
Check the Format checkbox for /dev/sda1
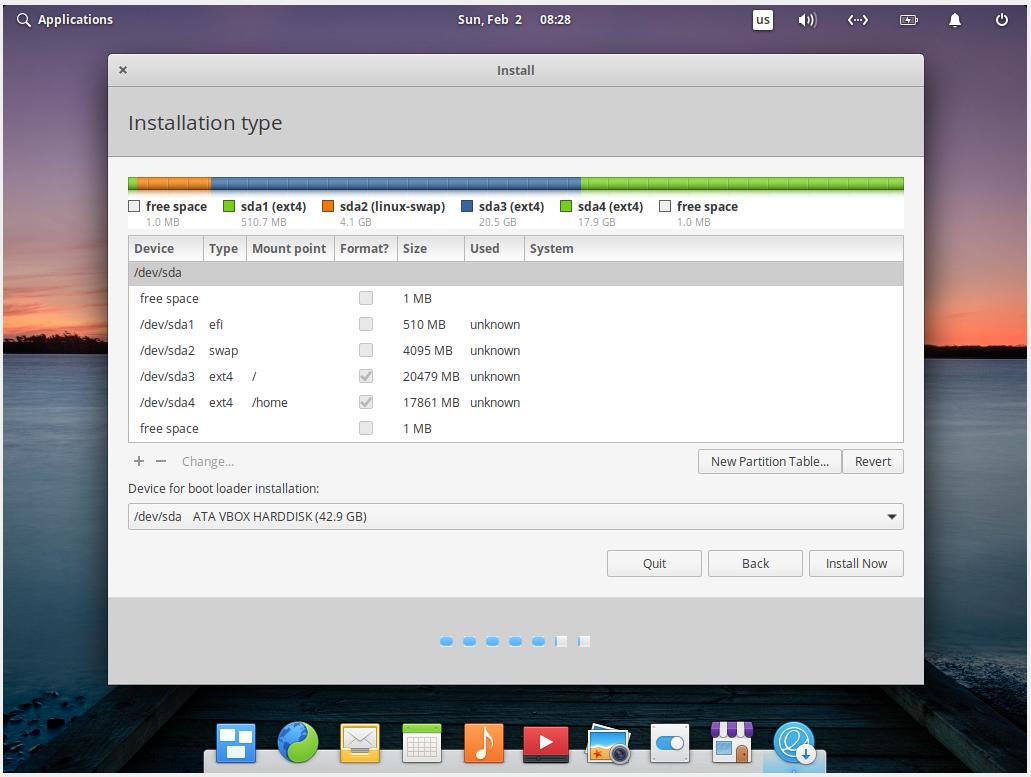pyautogui.click(x=365, y=324)
